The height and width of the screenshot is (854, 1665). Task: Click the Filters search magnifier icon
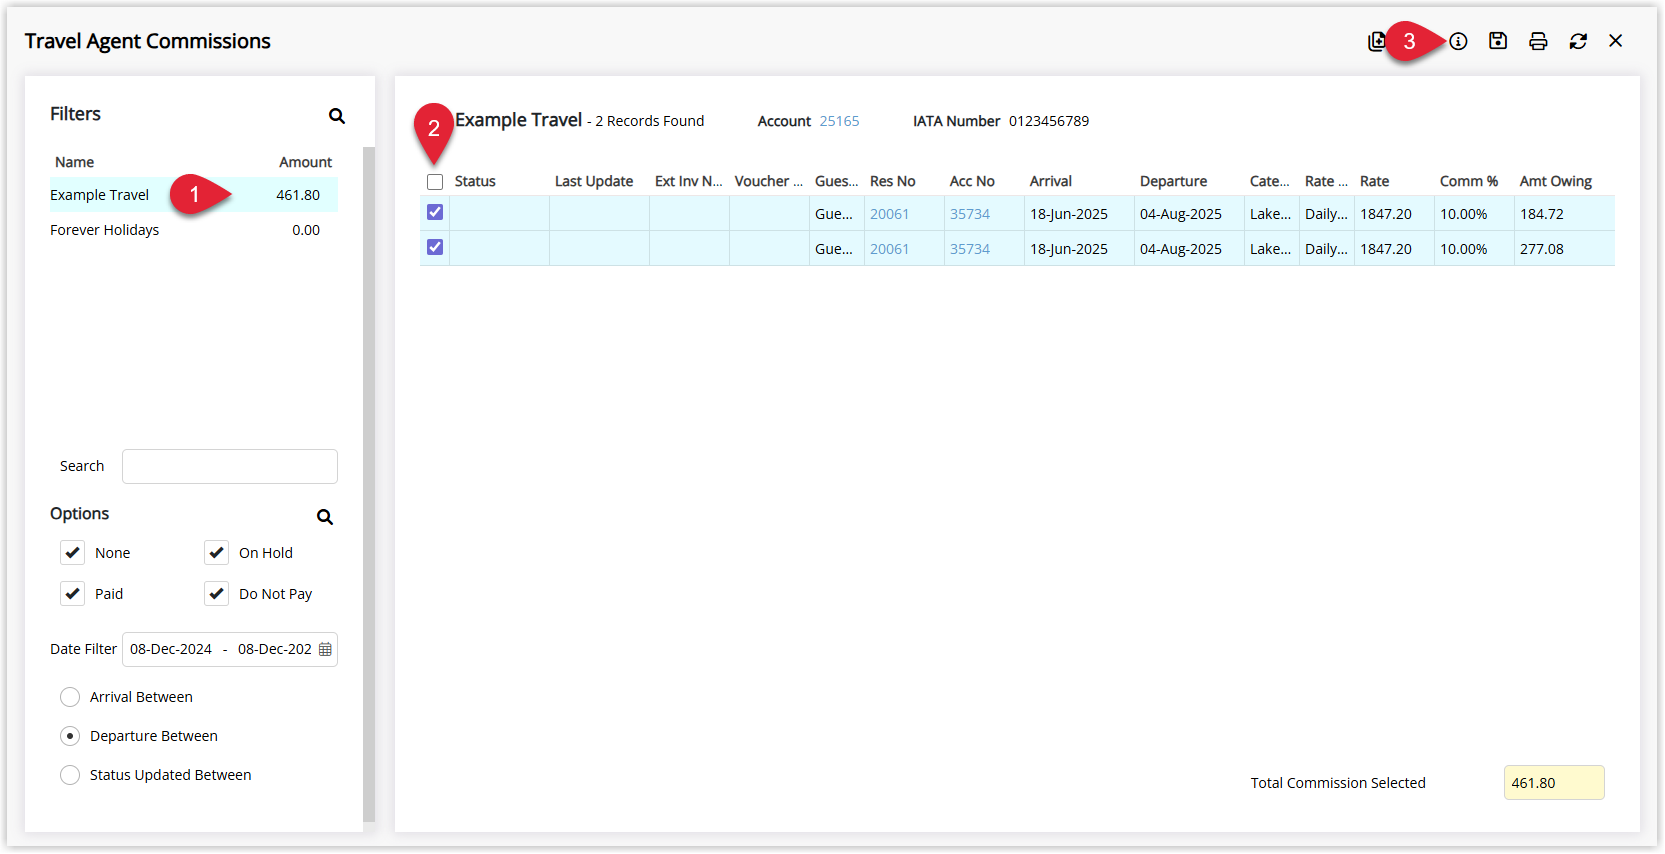click(337, 116)
